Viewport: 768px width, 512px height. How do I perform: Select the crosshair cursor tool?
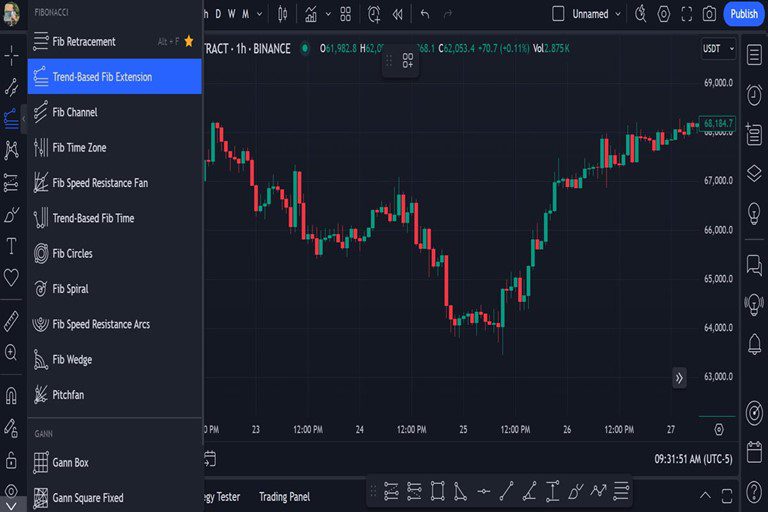coord(11,55)
